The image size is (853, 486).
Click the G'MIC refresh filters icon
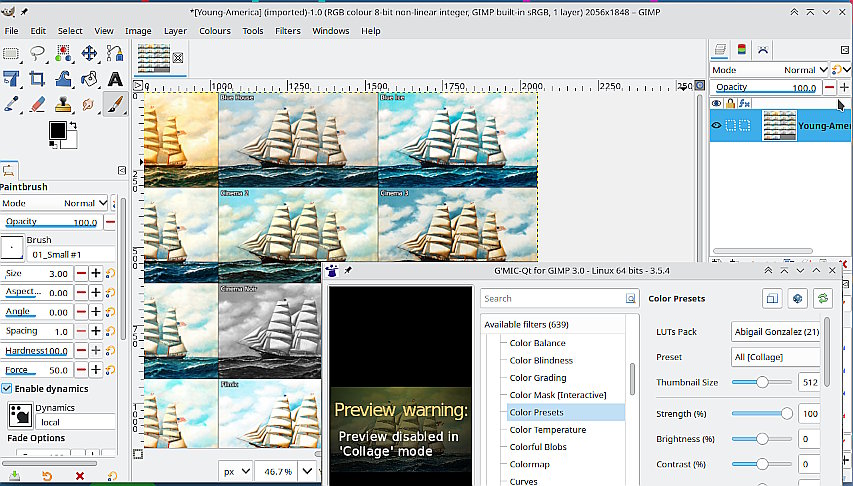click(x=823, y=298)
